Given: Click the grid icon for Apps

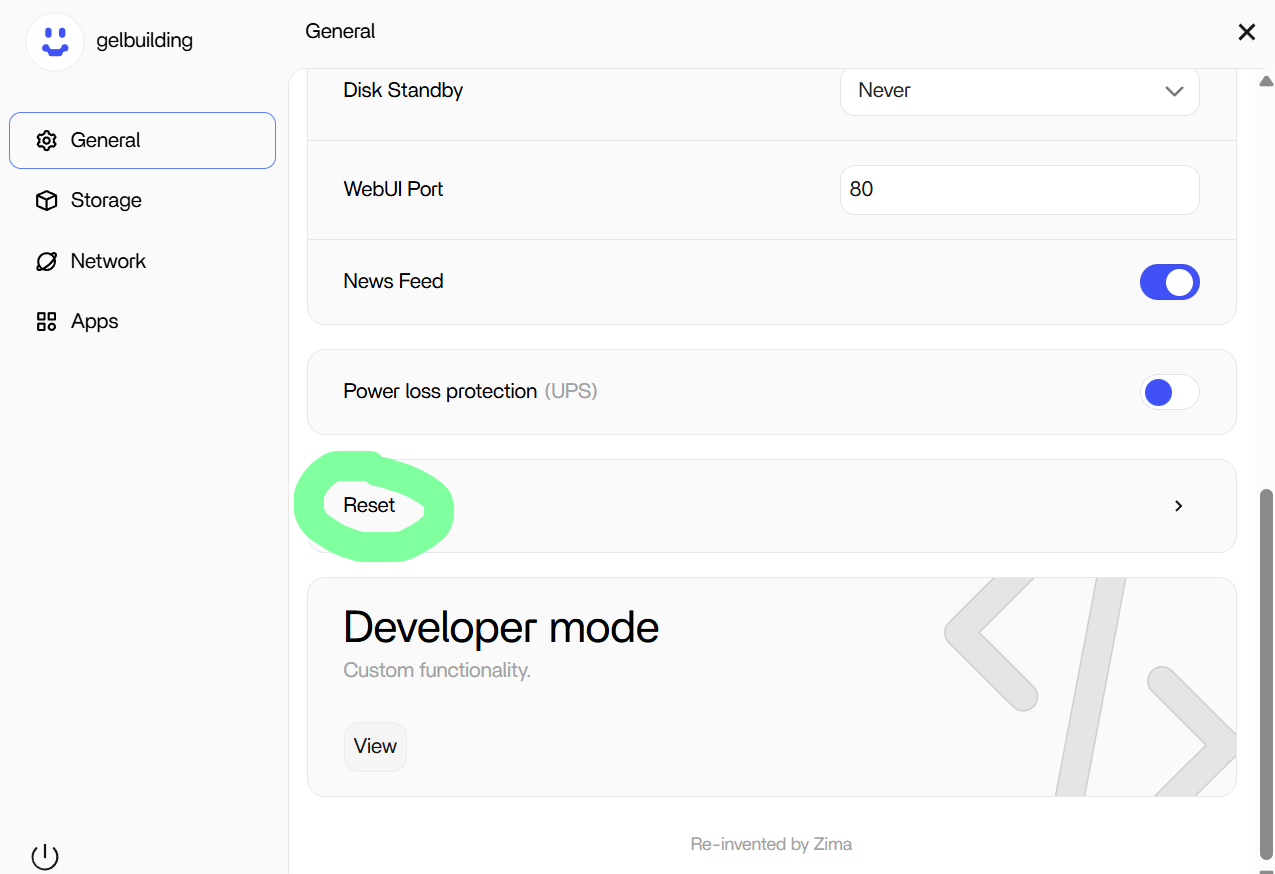Looking at the screenshot, I should click(46, 322).
